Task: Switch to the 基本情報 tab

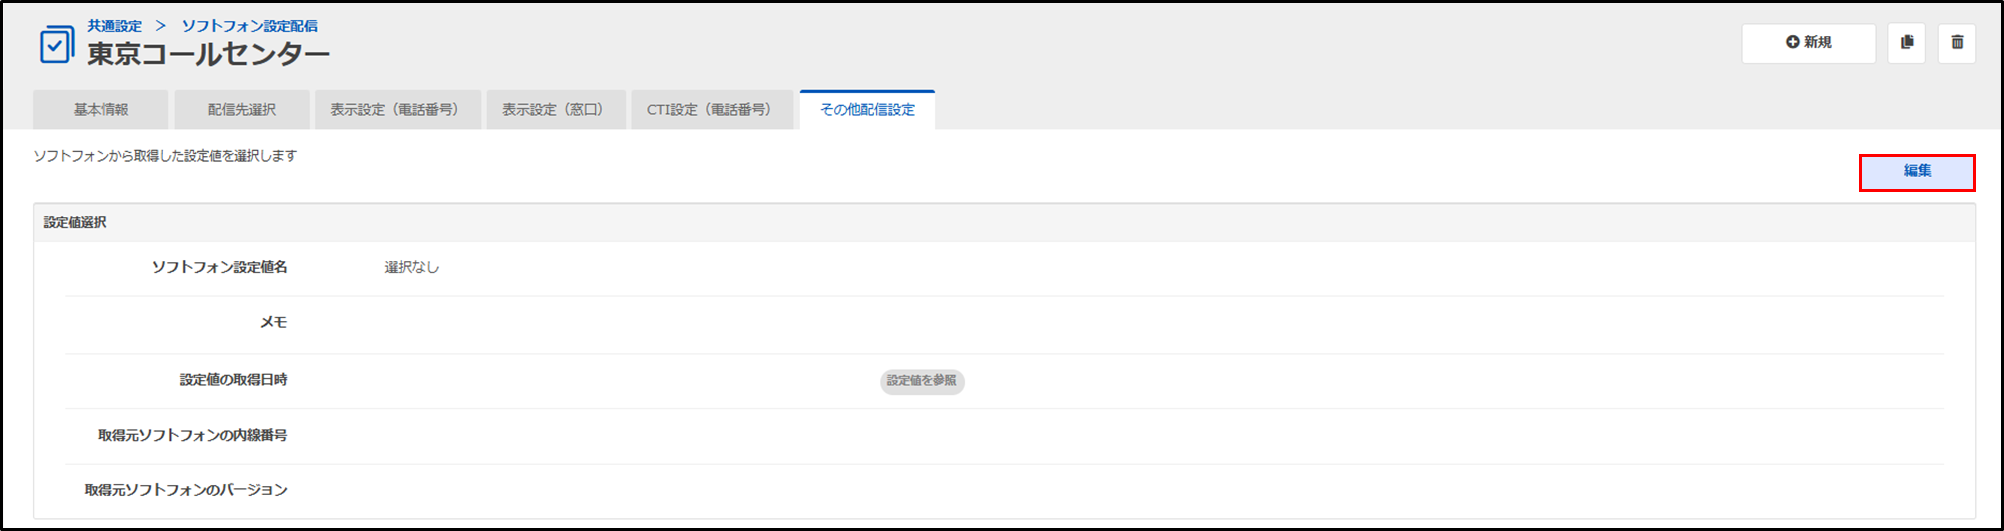Action: tap(101, 110)
